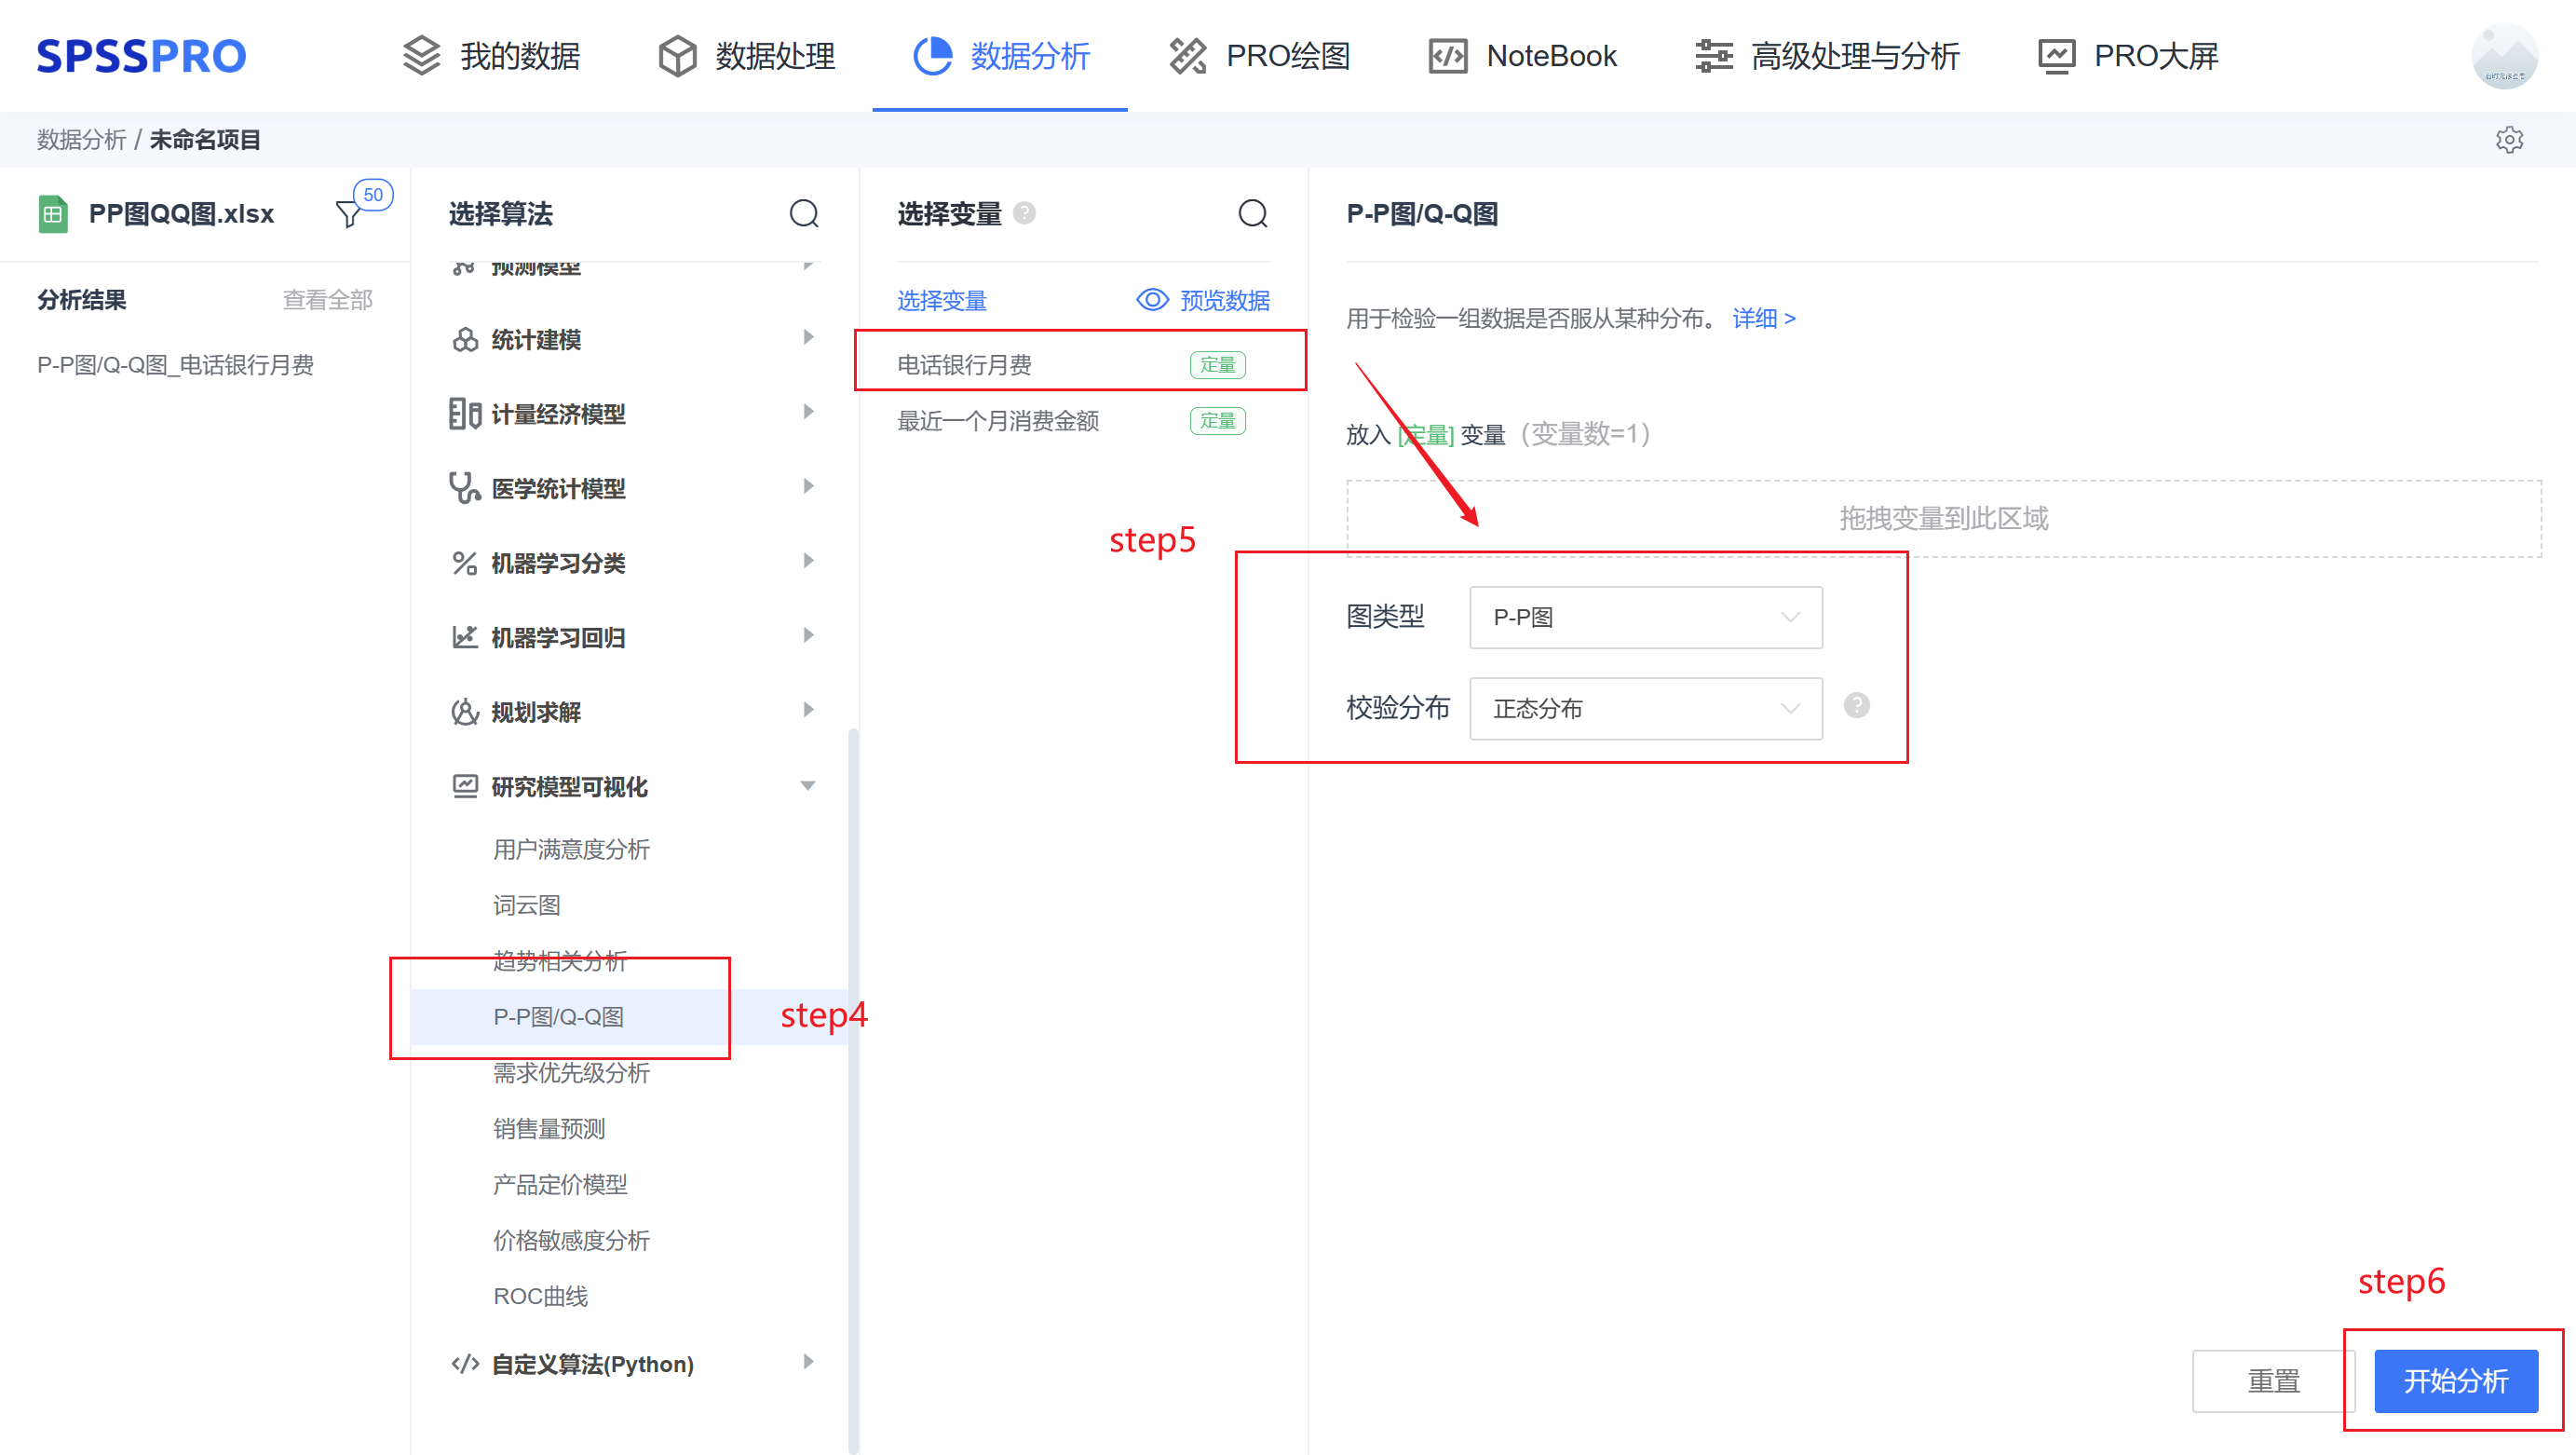Switch to 数据分析 tab

pos(1001,56)
